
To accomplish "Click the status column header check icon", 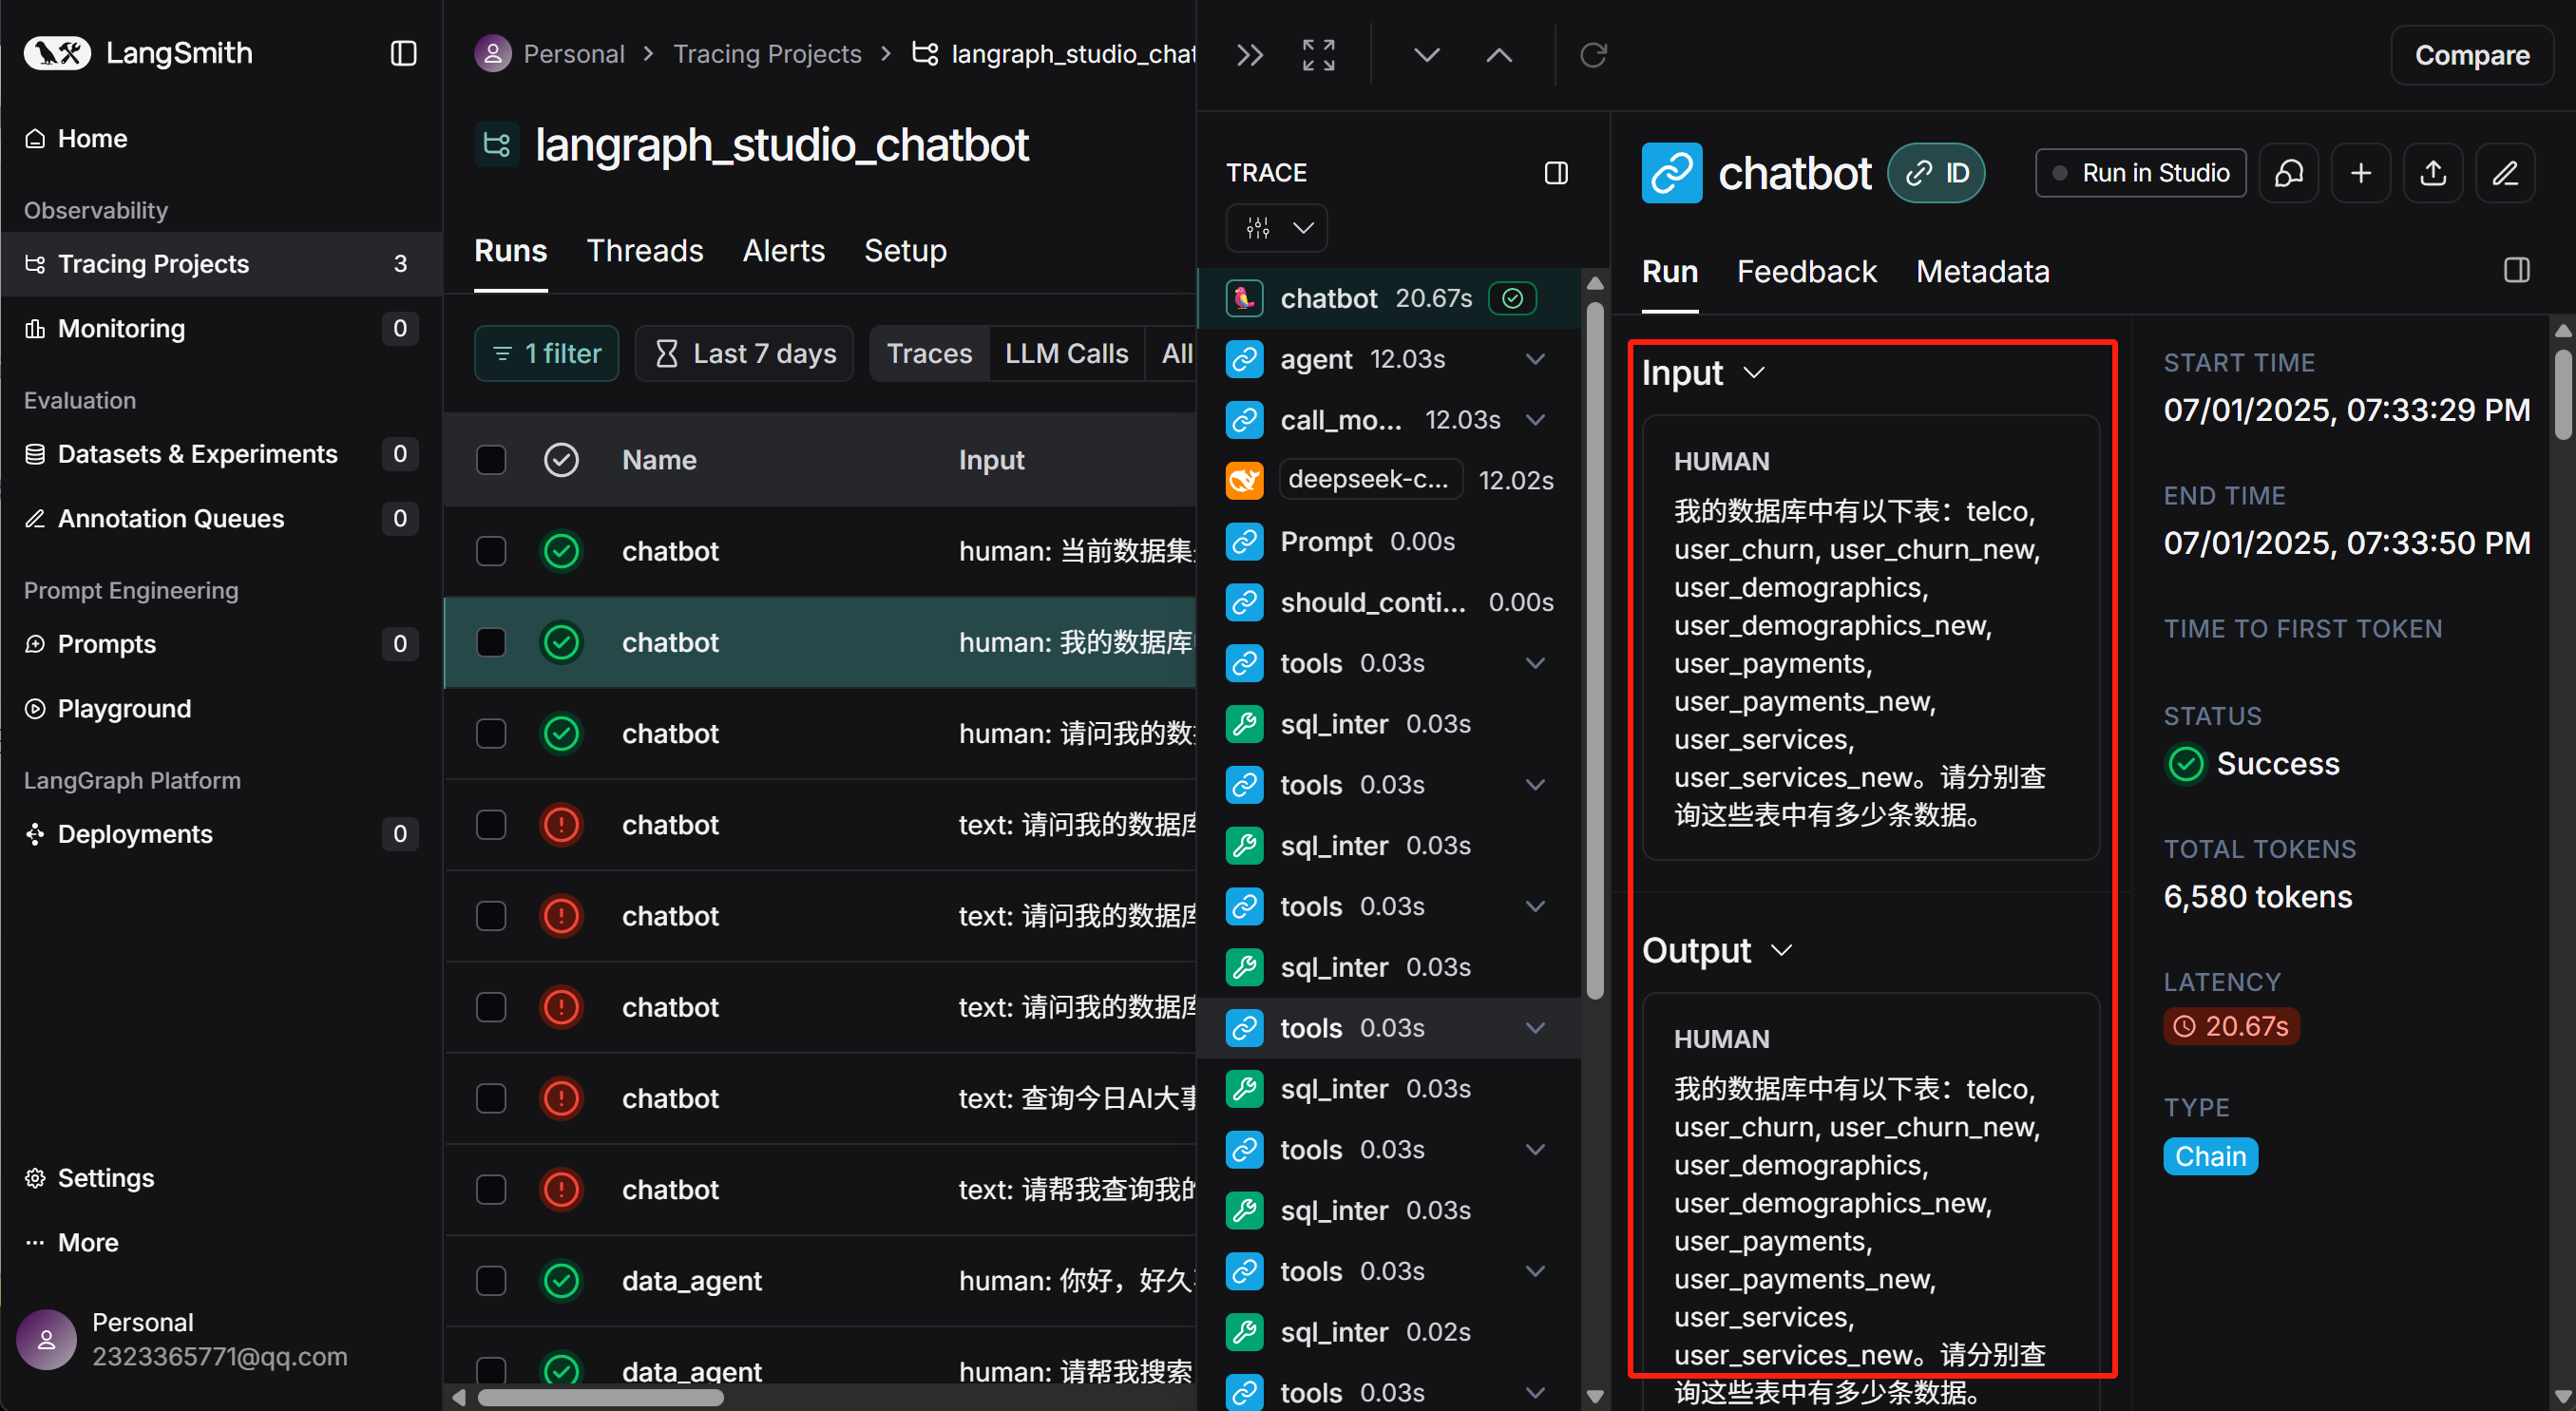I will (x=562, y=460).
